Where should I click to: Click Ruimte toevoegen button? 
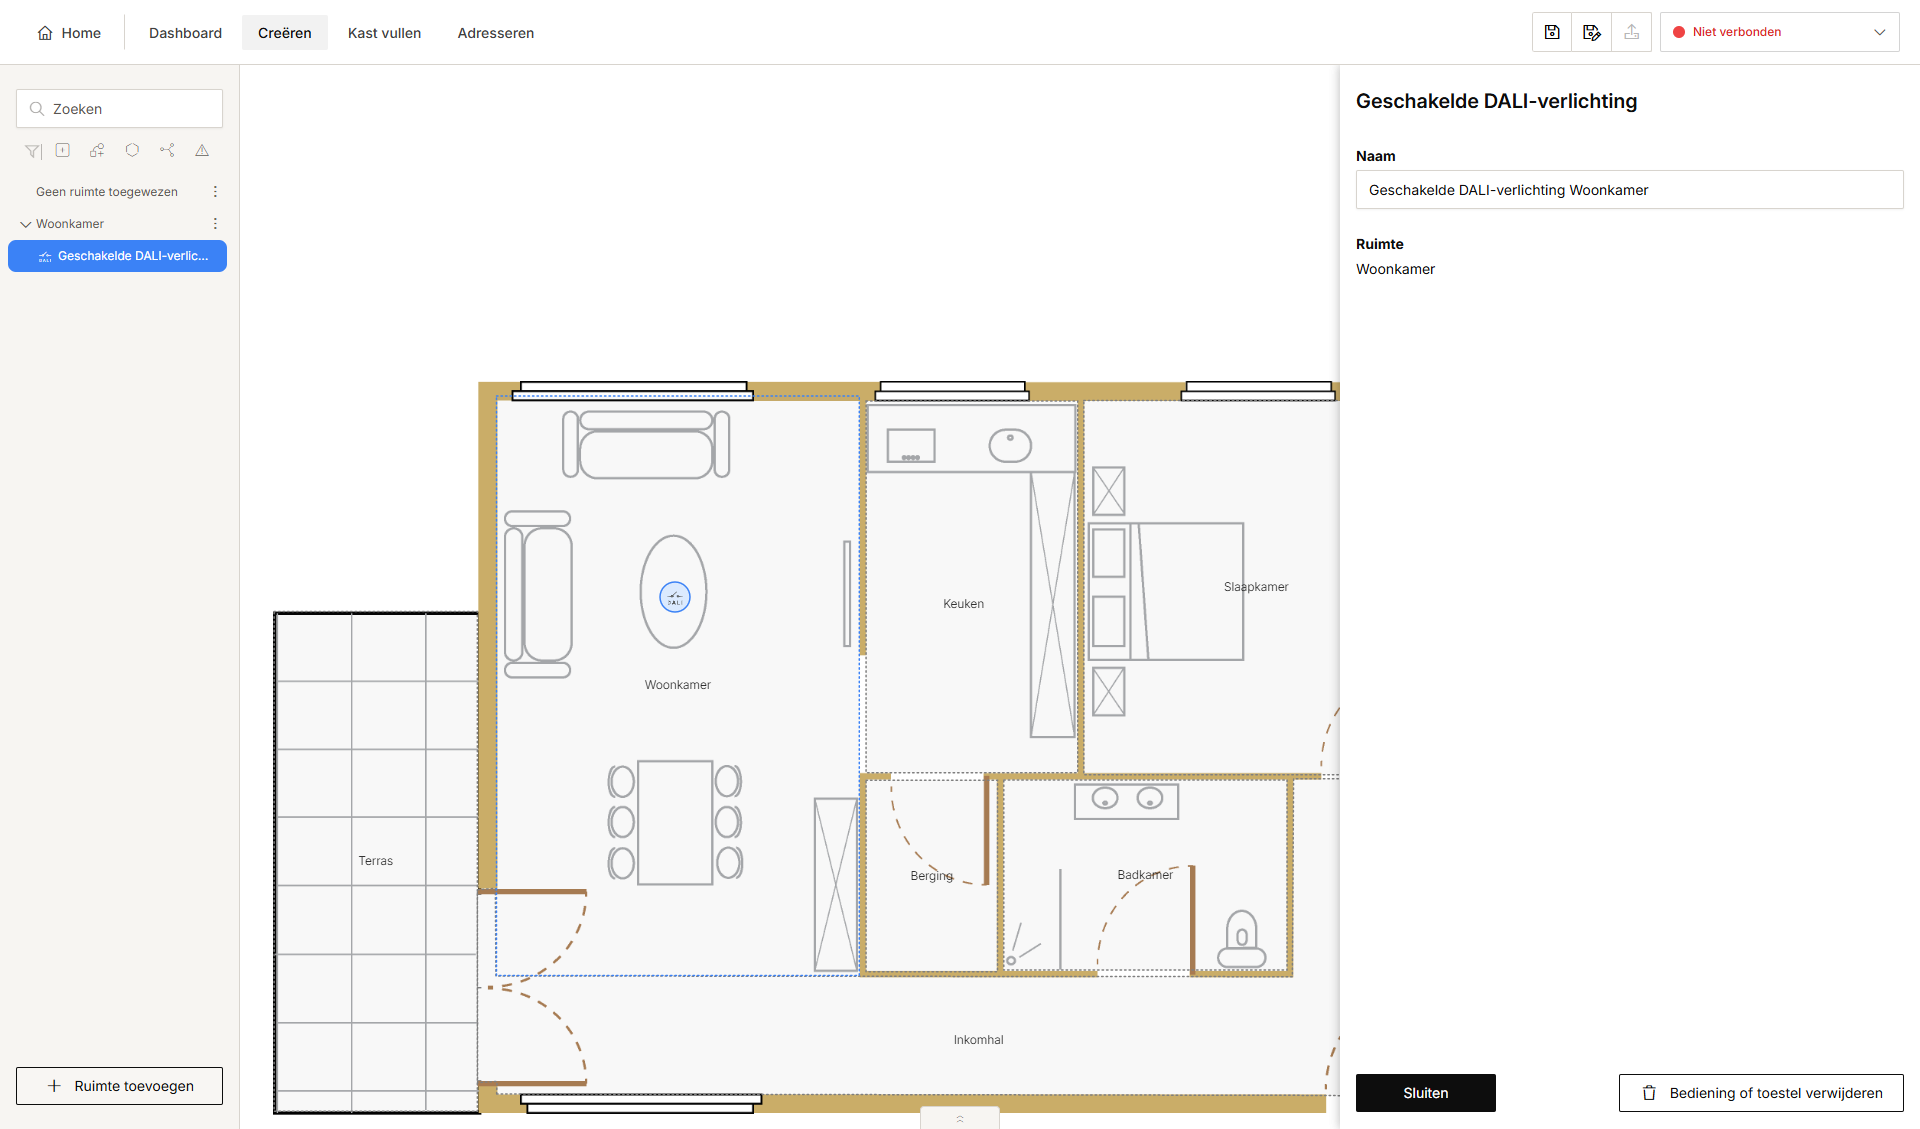119,1086
